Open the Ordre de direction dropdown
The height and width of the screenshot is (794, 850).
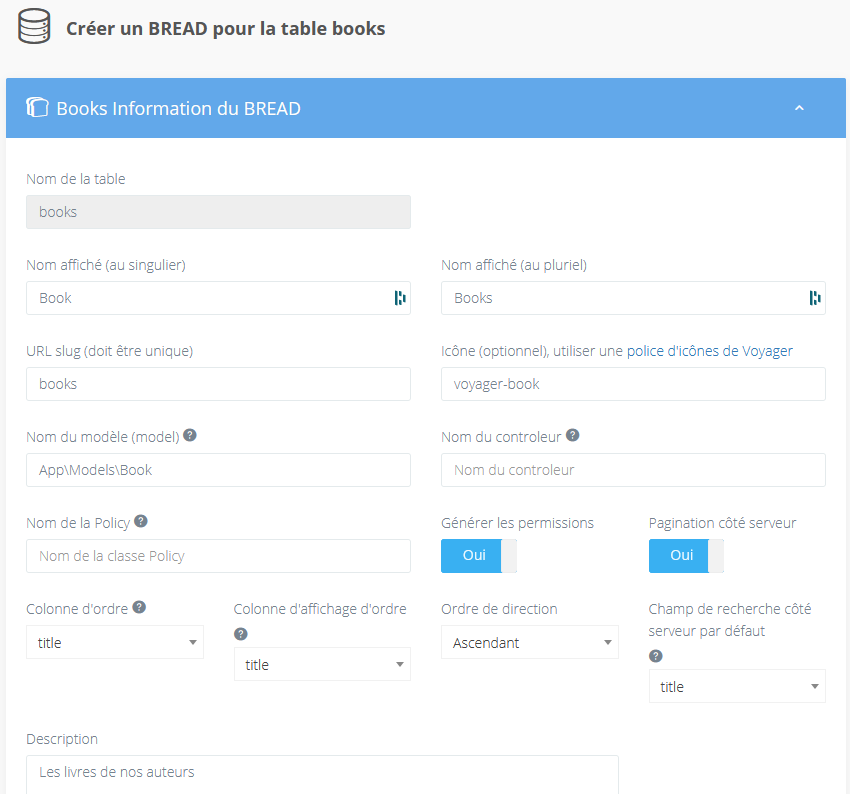[x=530, y=642]
